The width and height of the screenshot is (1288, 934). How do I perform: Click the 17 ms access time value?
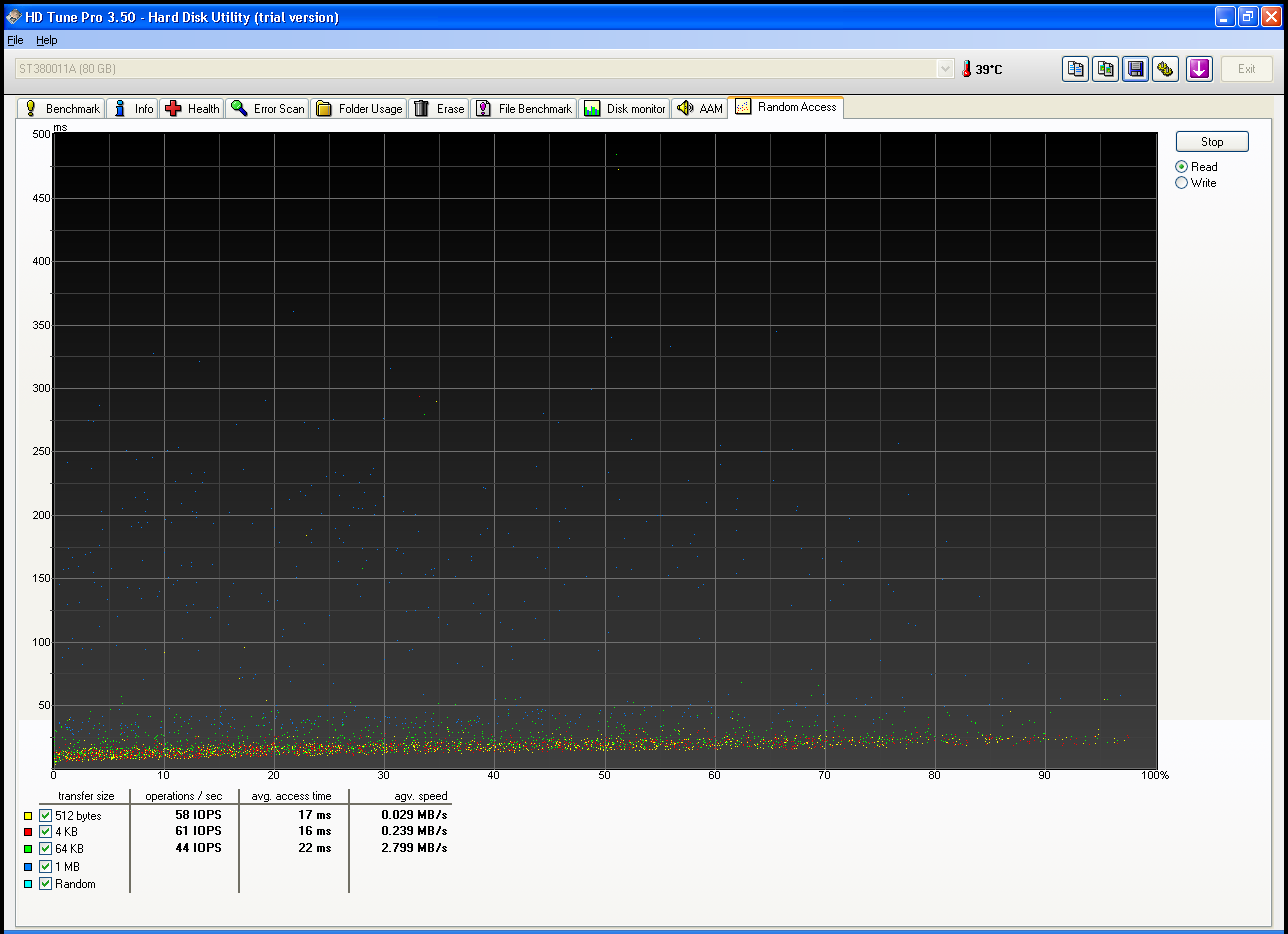click(x=315, y=815)
